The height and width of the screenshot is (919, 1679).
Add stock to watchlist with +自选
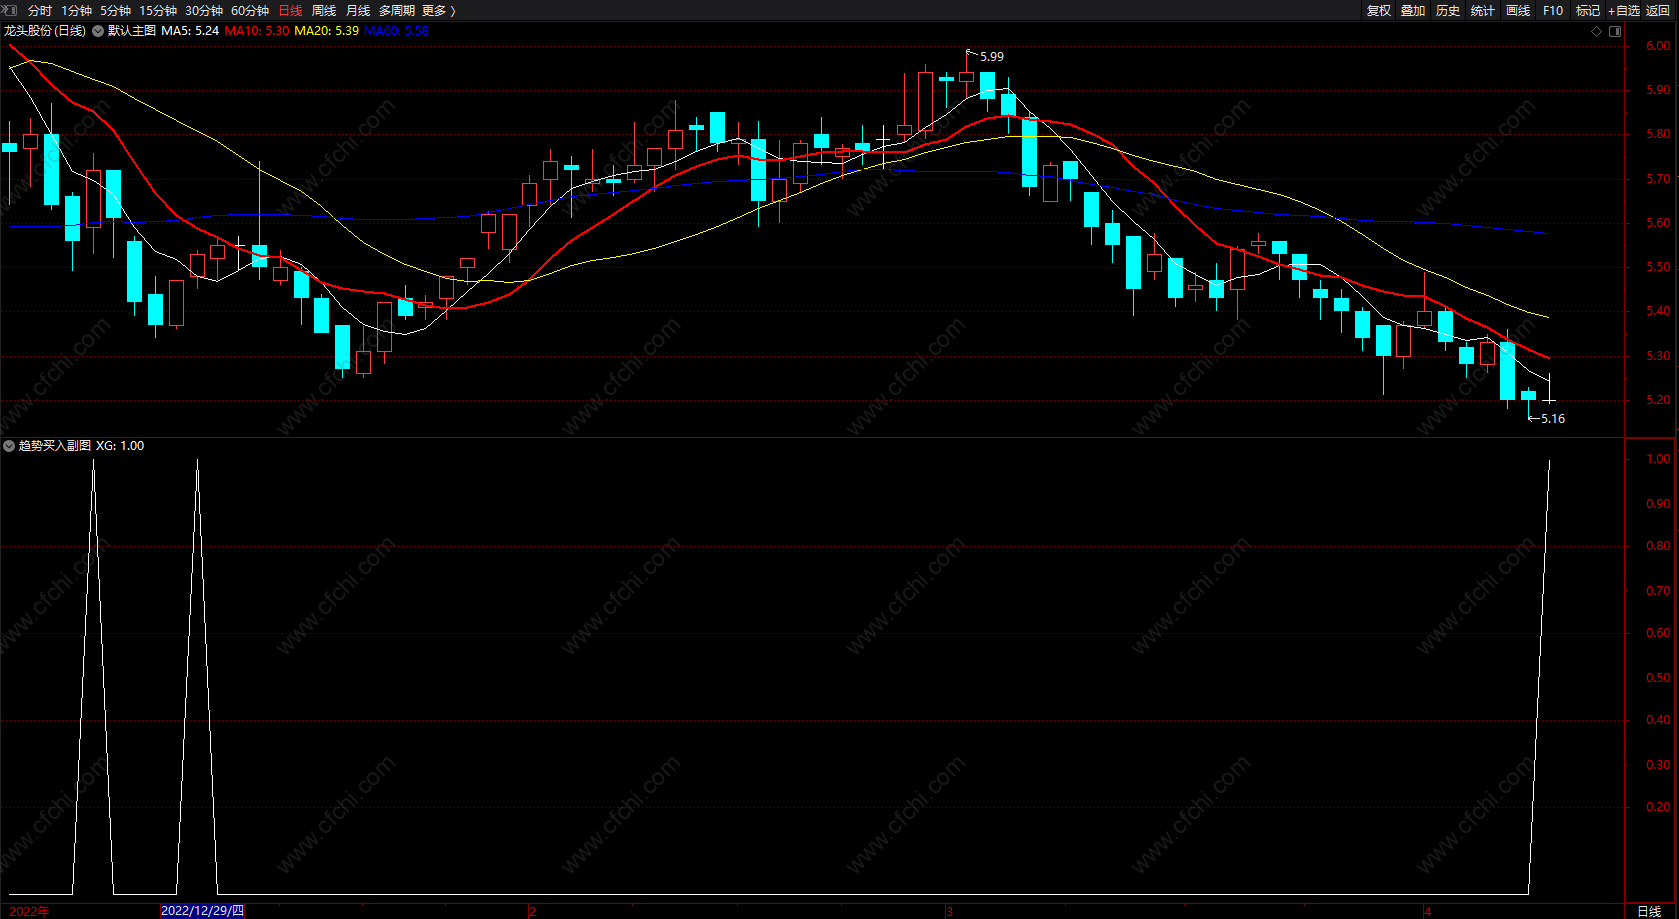point(1624,11)
